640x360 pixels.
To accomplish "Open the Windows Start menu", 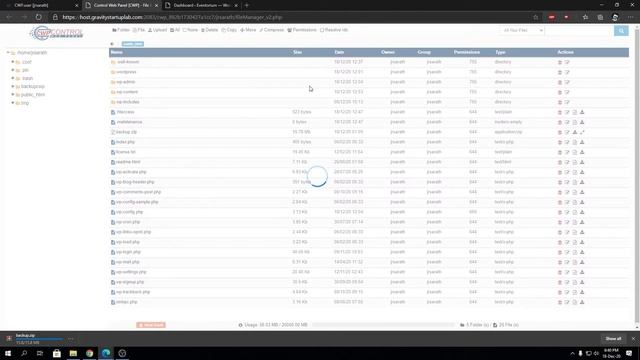I will 8,353.
